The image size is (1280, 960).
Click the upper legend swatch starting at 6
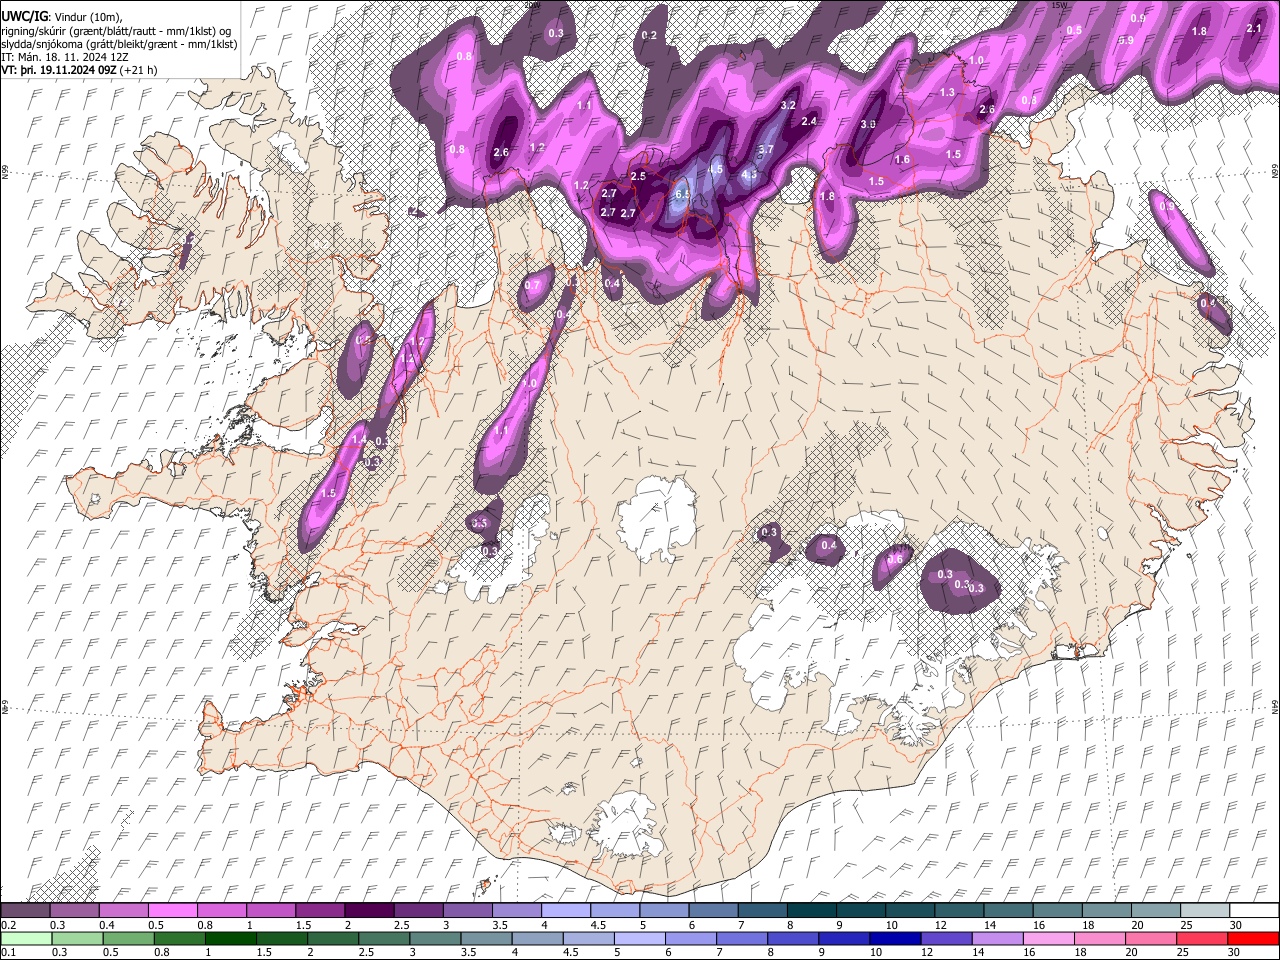tap(713, 910)
